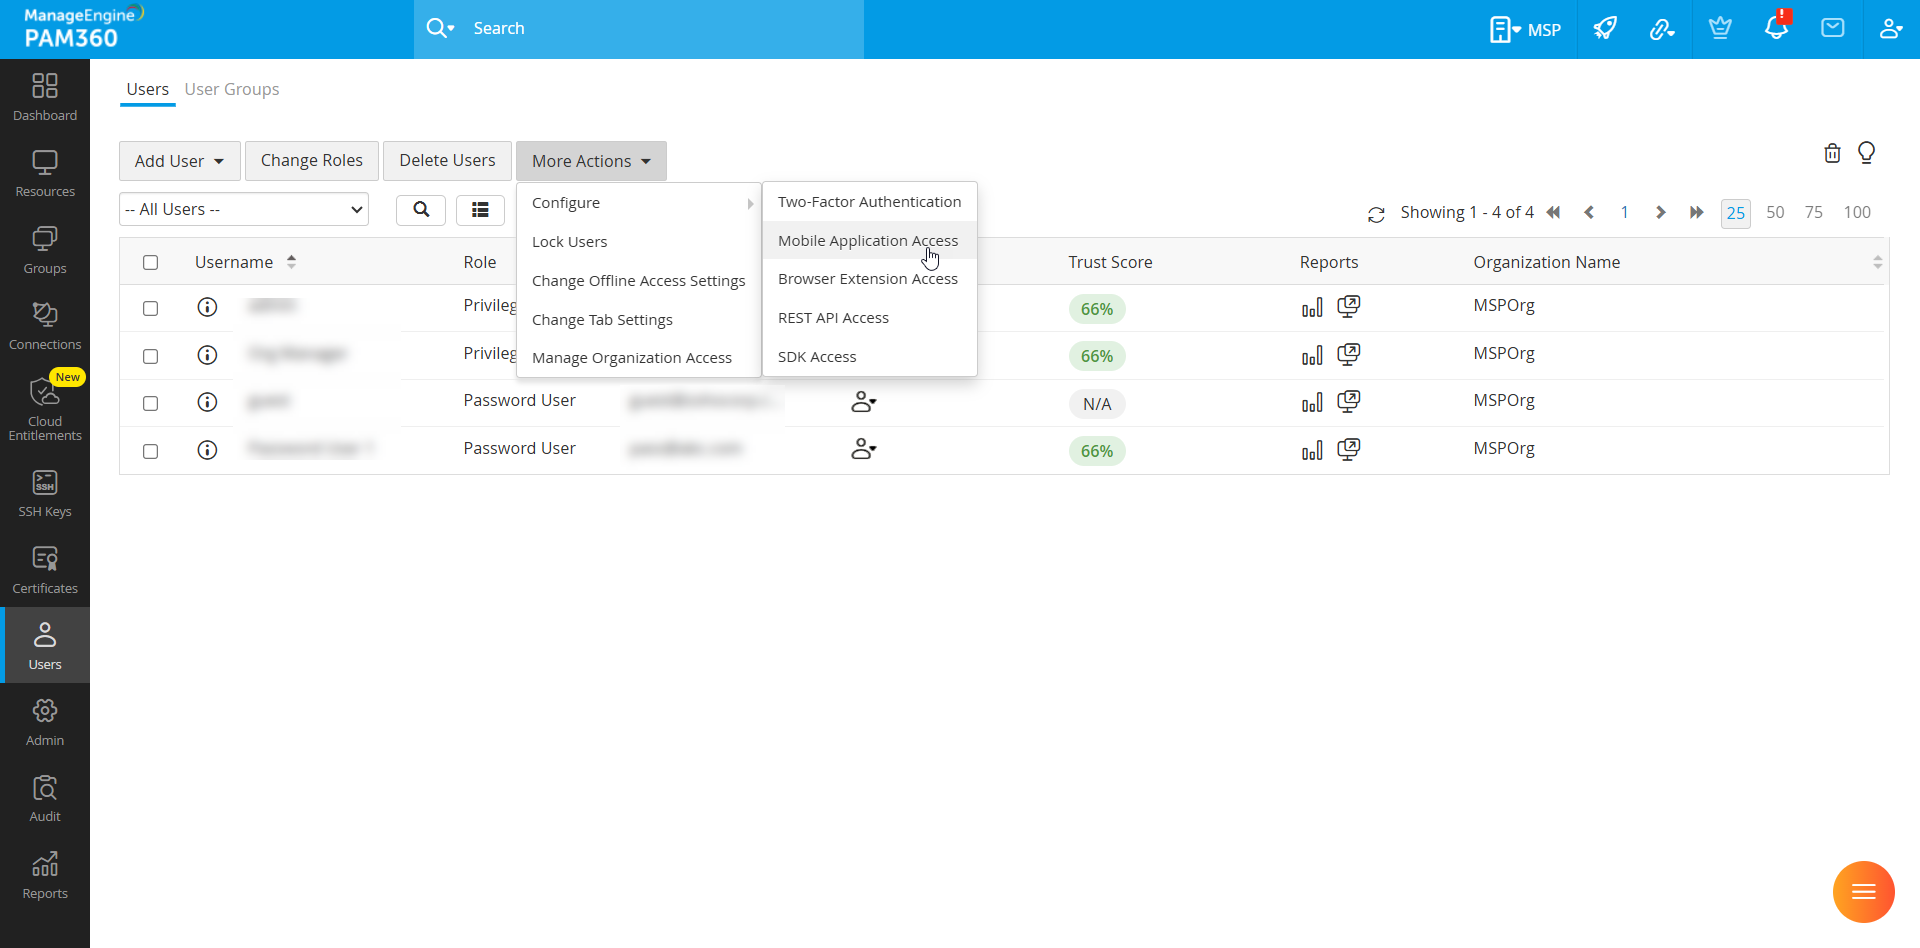The image size is (1920, 948).
Task: Click the trash icon above the table
Action: click(x=1832, y=153)
